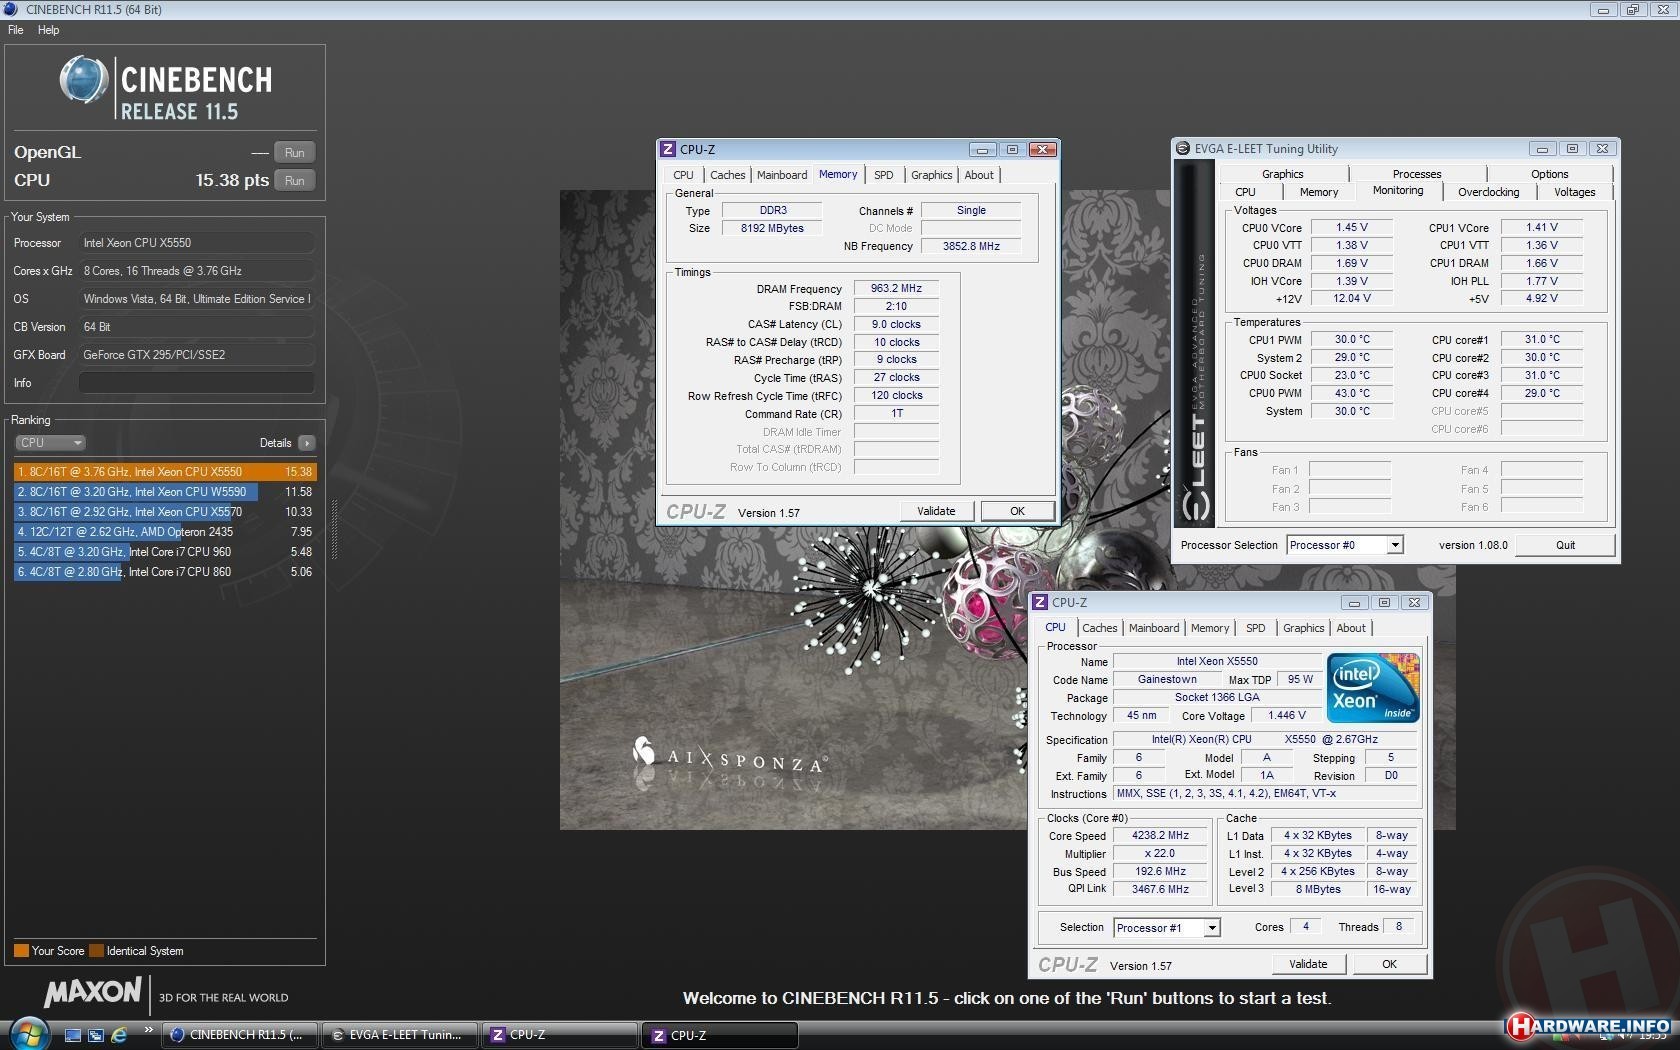Open Selection Processor #1 dropdown in CPU-Z

tap(1167, 928)
